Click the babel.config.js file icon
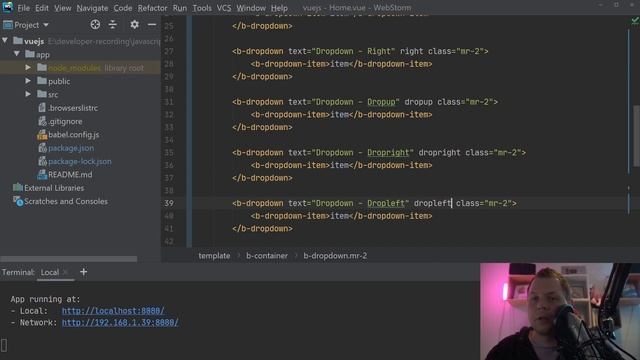The height and width of the screenshot is (360, 640). 42,135
